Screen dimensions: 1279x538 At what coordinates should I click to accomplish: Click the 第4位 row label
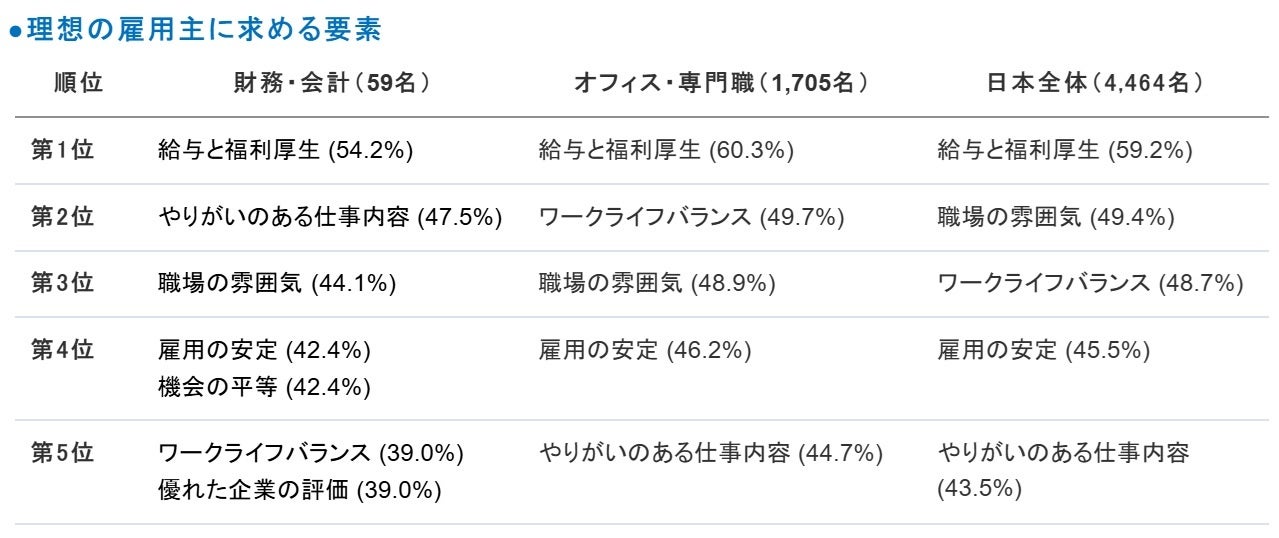click(62, 350)
